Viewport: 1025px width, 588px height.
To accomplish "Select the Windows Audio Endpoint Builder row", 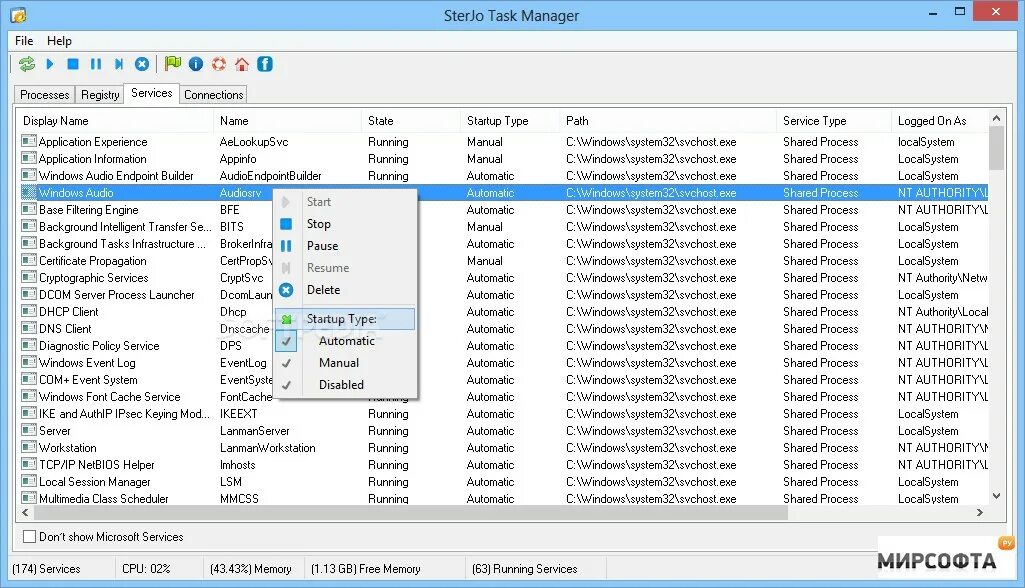I will [x=503, y=176].
